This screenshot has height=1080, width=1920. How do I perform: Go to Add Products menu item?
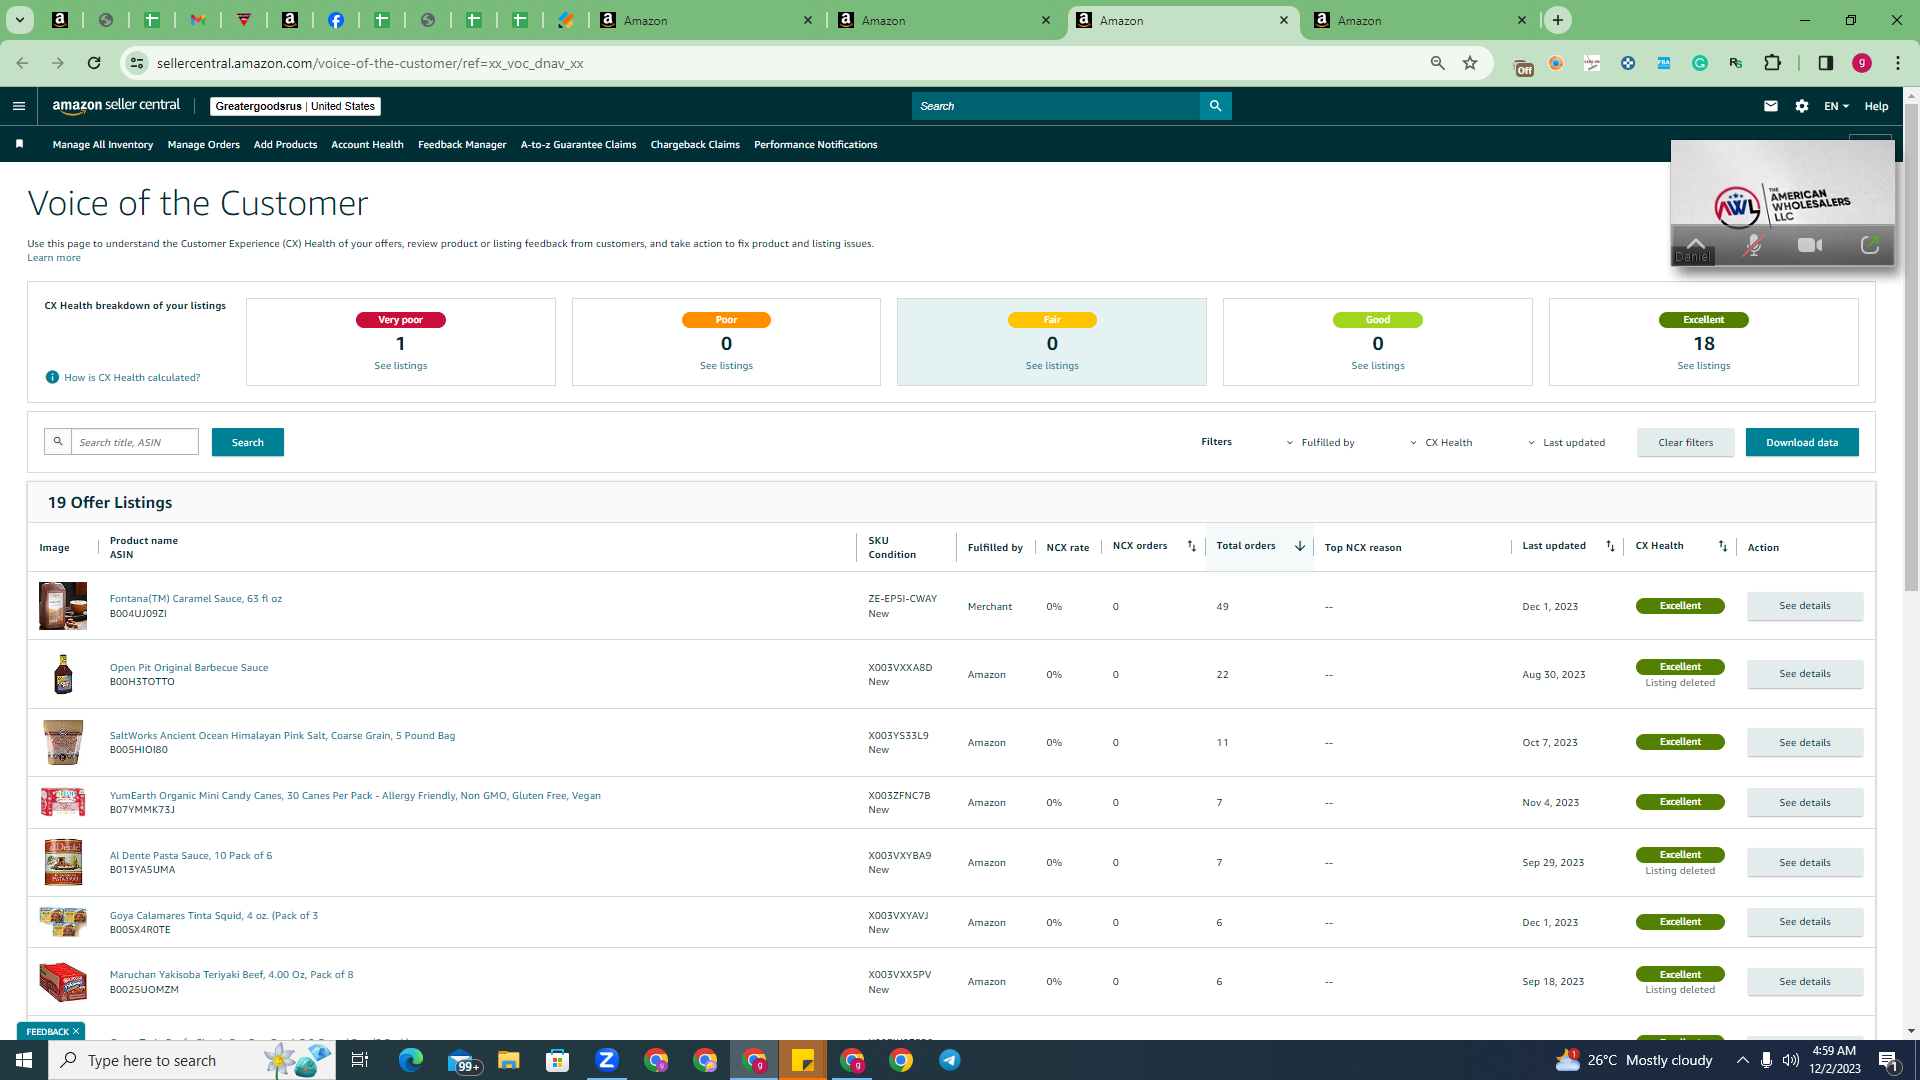coord(285,144)
